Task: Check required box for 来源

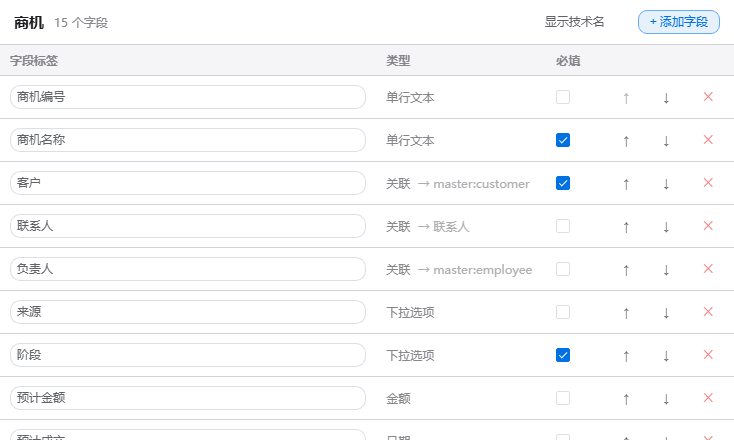Action: coord(563,312)
